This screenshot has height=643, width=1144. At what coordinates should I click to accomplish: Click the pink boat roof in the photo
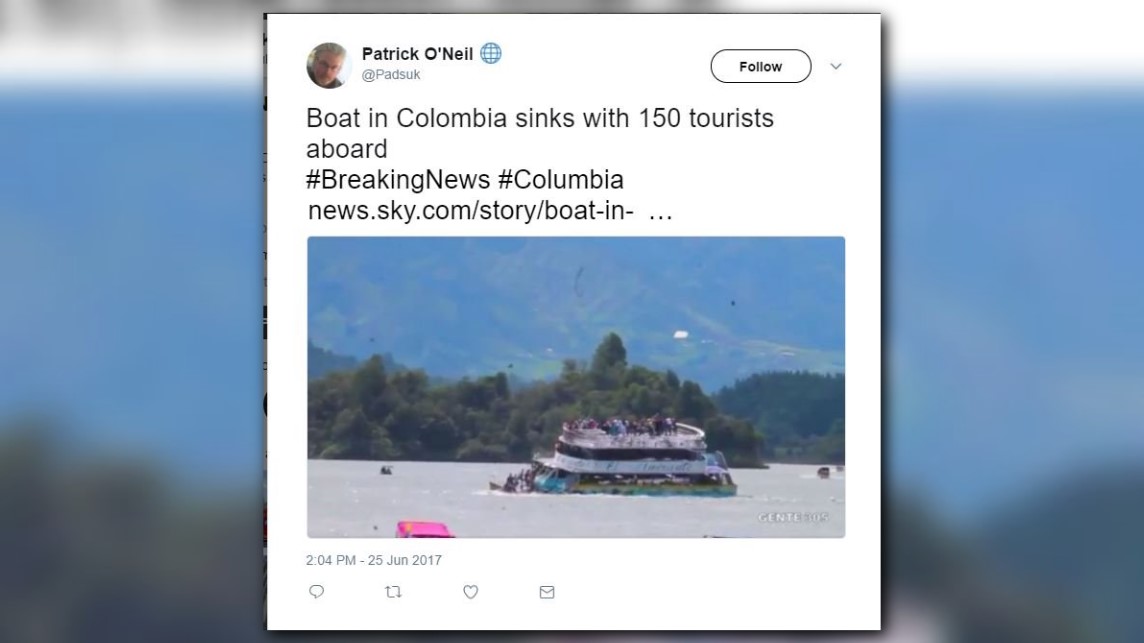[x=425, y=529]
